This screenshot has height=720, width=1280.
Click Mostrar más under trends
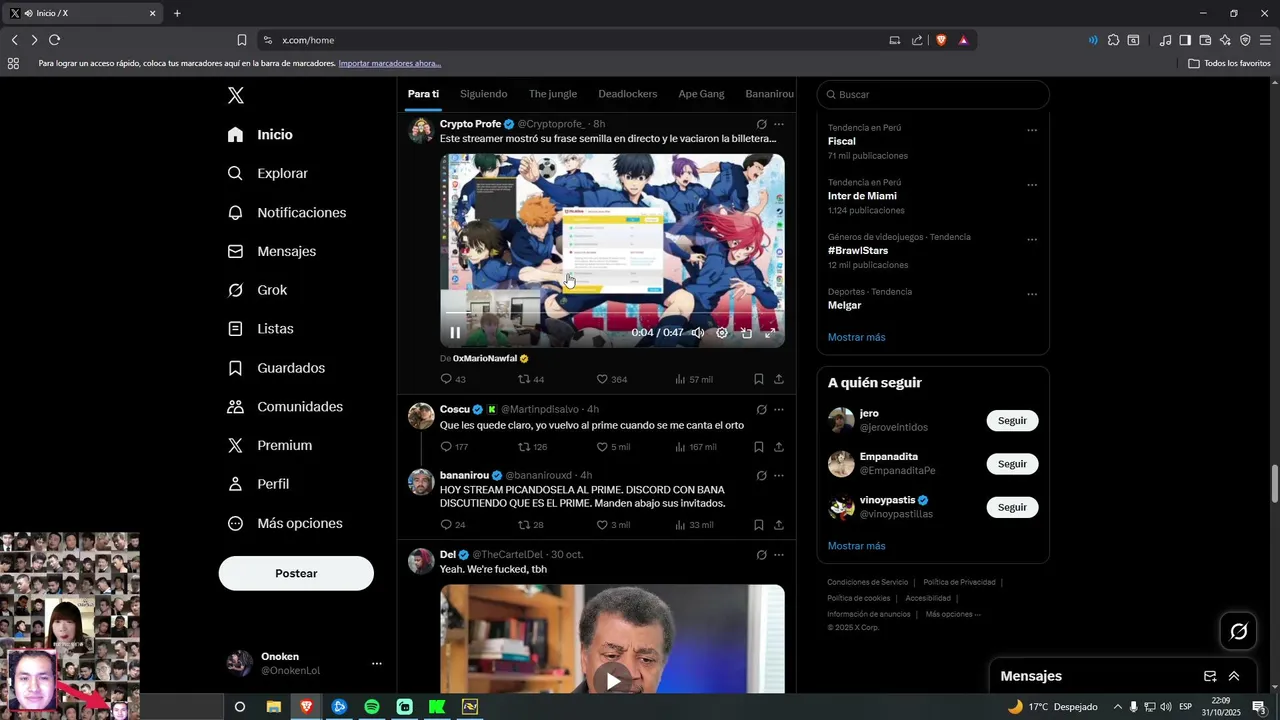(x=857, y=337)
